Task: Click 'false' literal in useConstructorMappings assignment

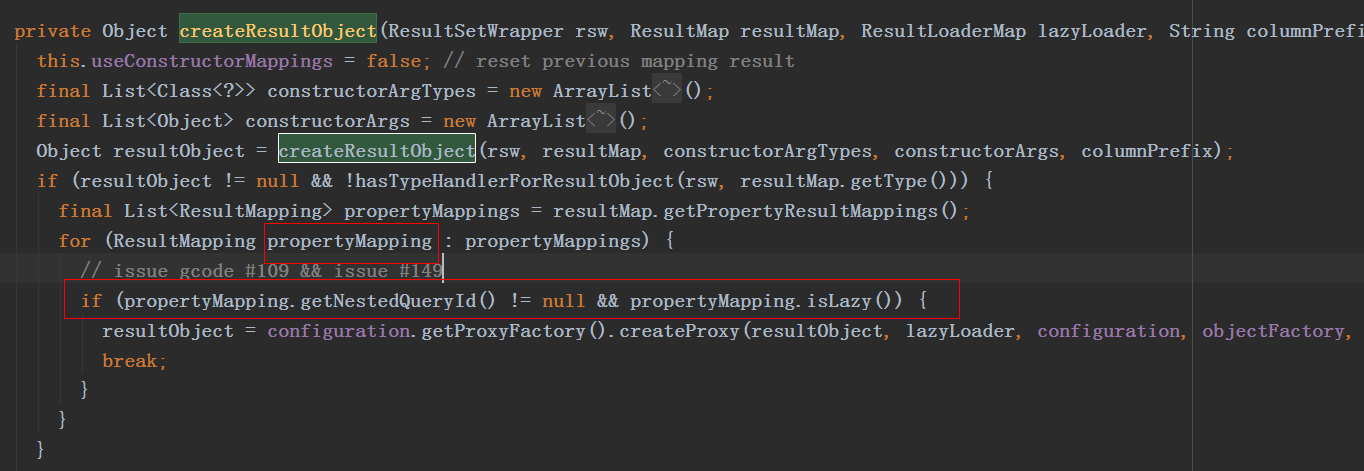Action: (394, 61)
